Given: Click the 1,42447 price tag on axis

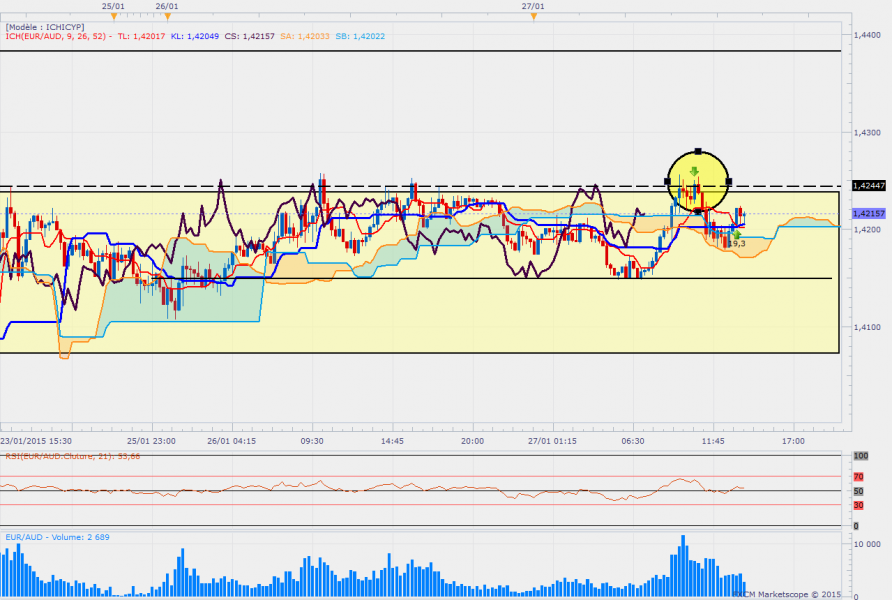Looking at the screenshot, I should [x=869, y=185].
